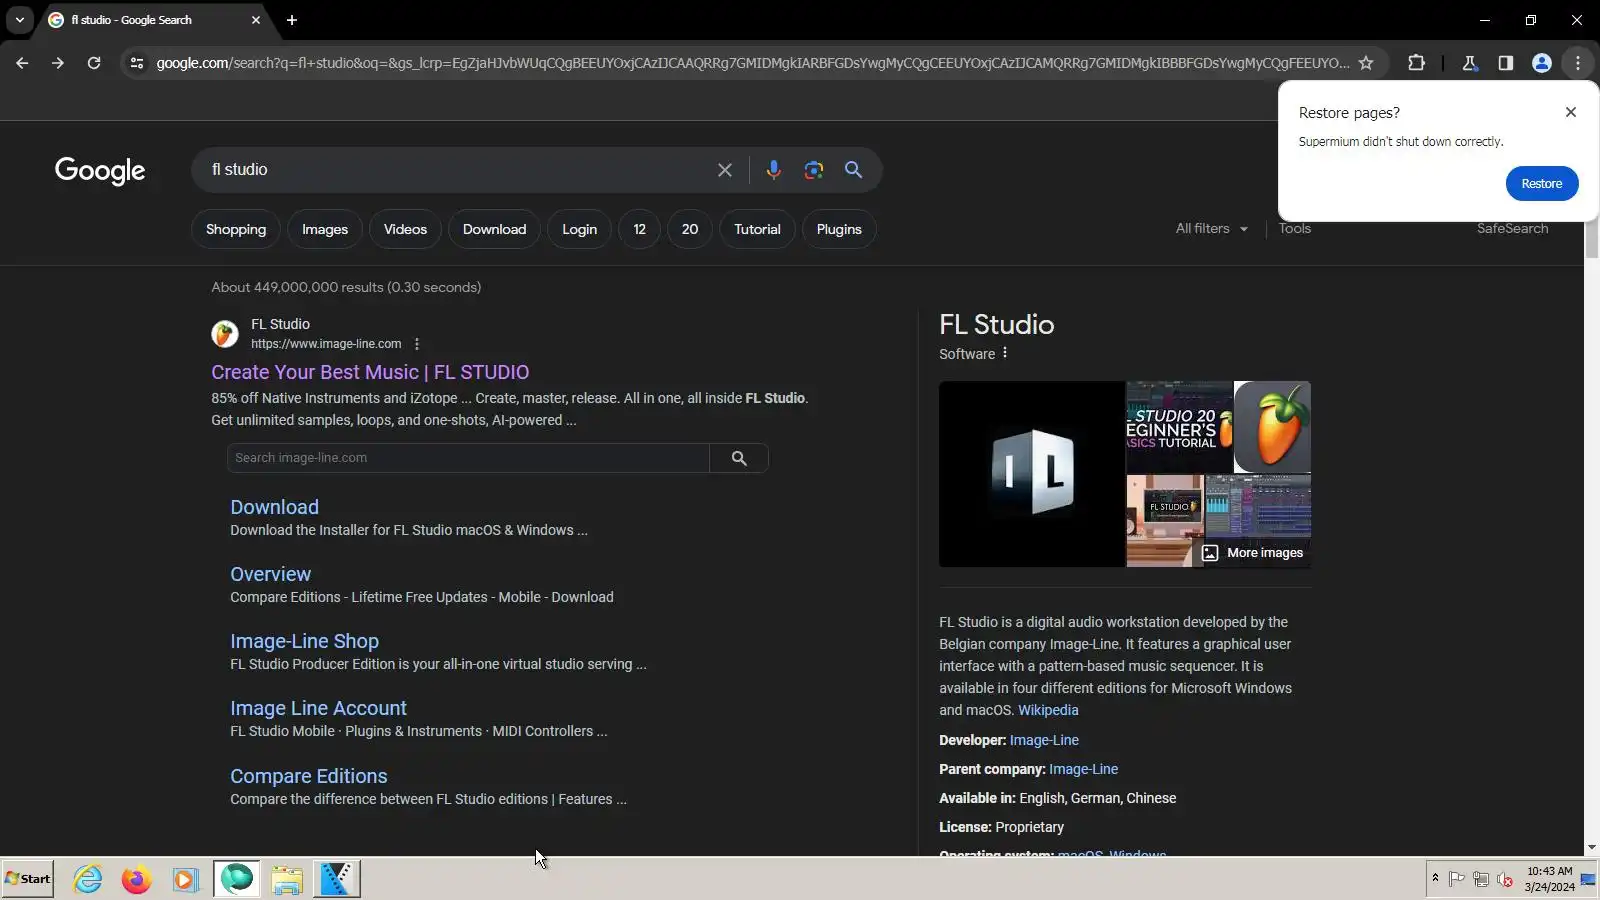Launch Firefox from the taskbar
The height and width of the screenshot is (900, 1600).
pos(136,879)
